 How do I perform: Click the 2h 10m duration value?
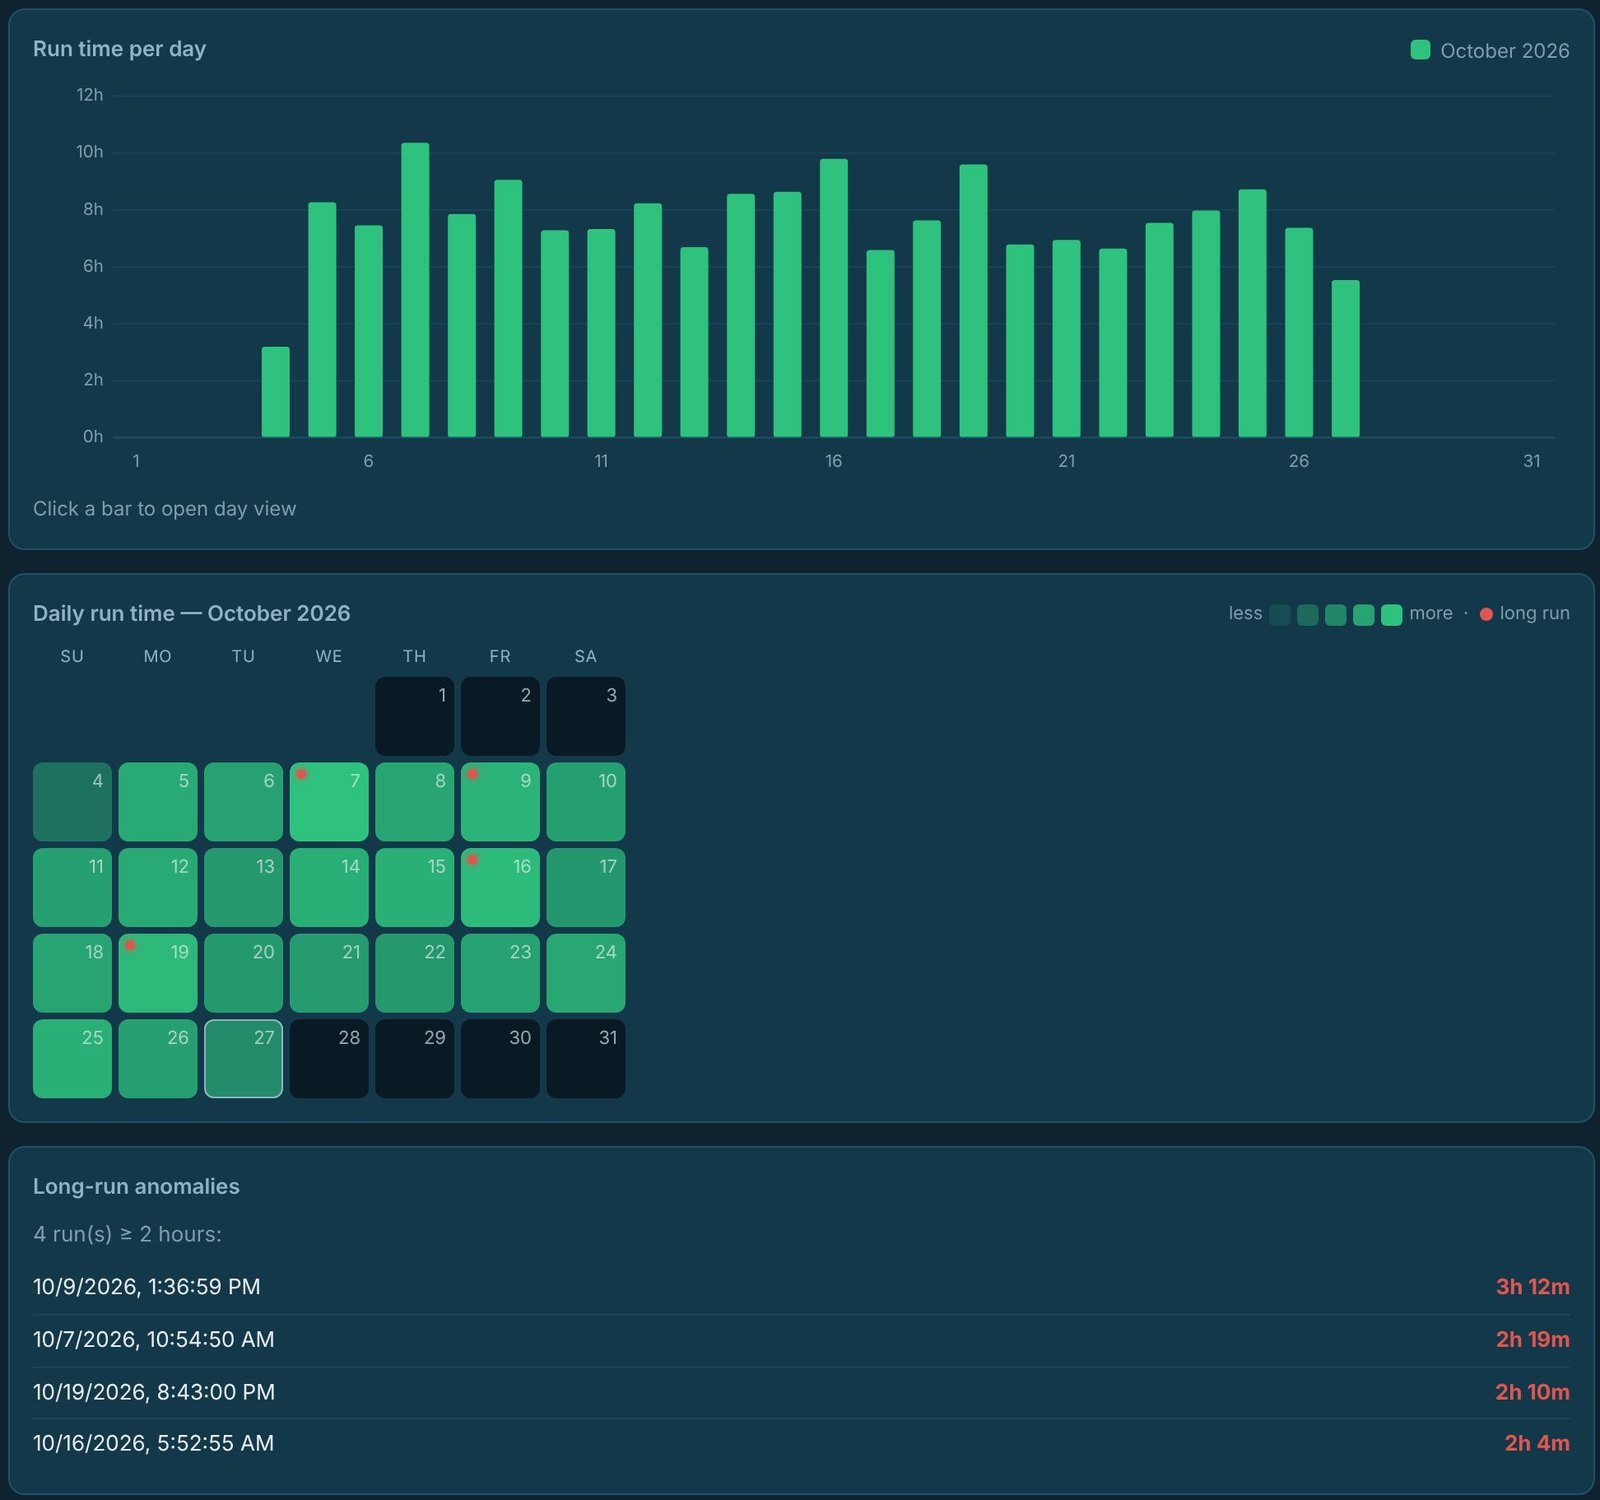click(x=1532, y=1392)
